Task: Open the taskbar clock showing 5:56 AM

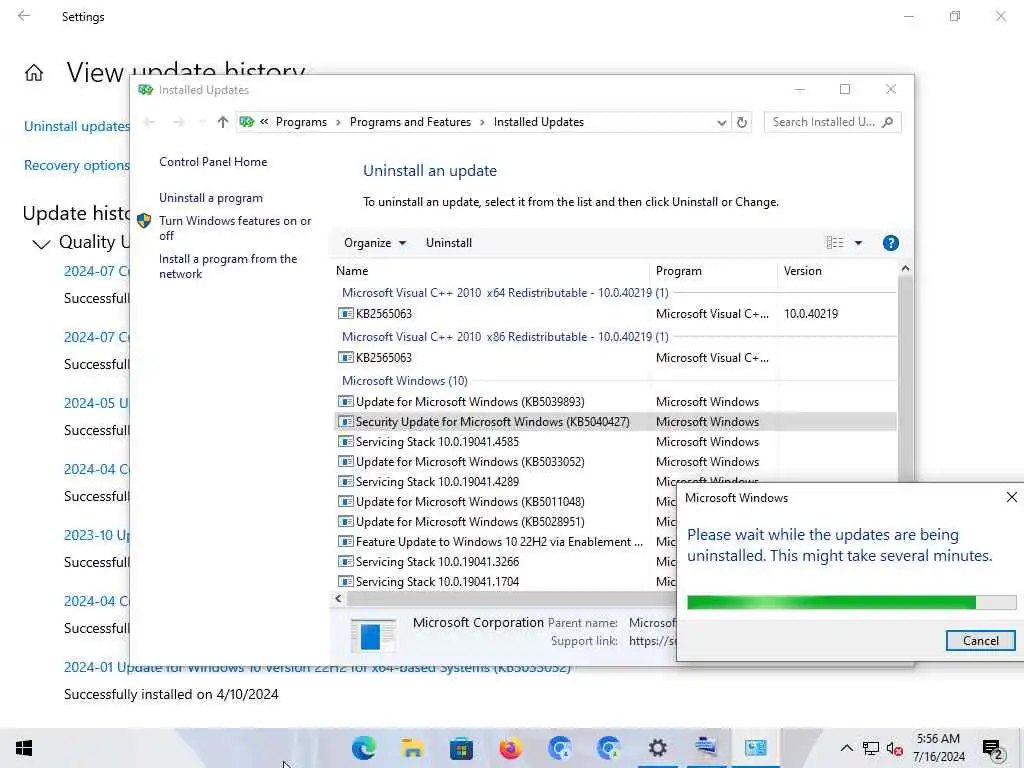Action: click(x=938, y=748)
